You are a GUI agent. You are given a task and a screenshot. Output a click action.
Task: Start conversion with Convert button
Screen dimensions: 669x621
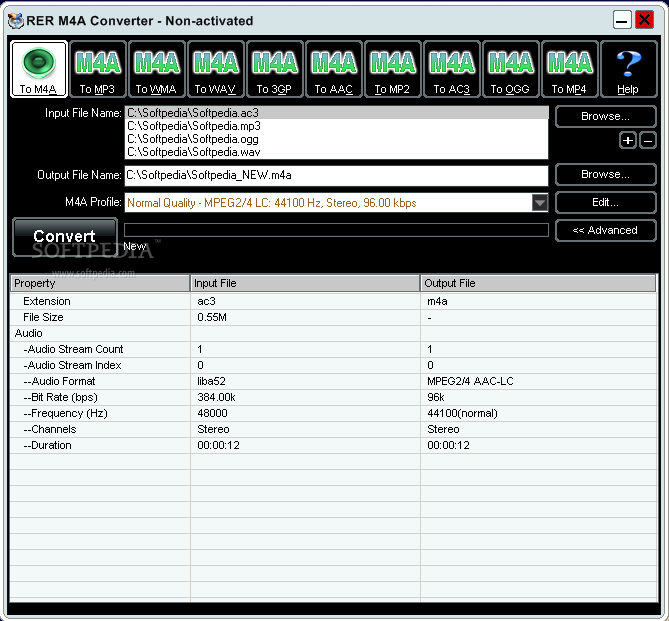pos(65,237)
